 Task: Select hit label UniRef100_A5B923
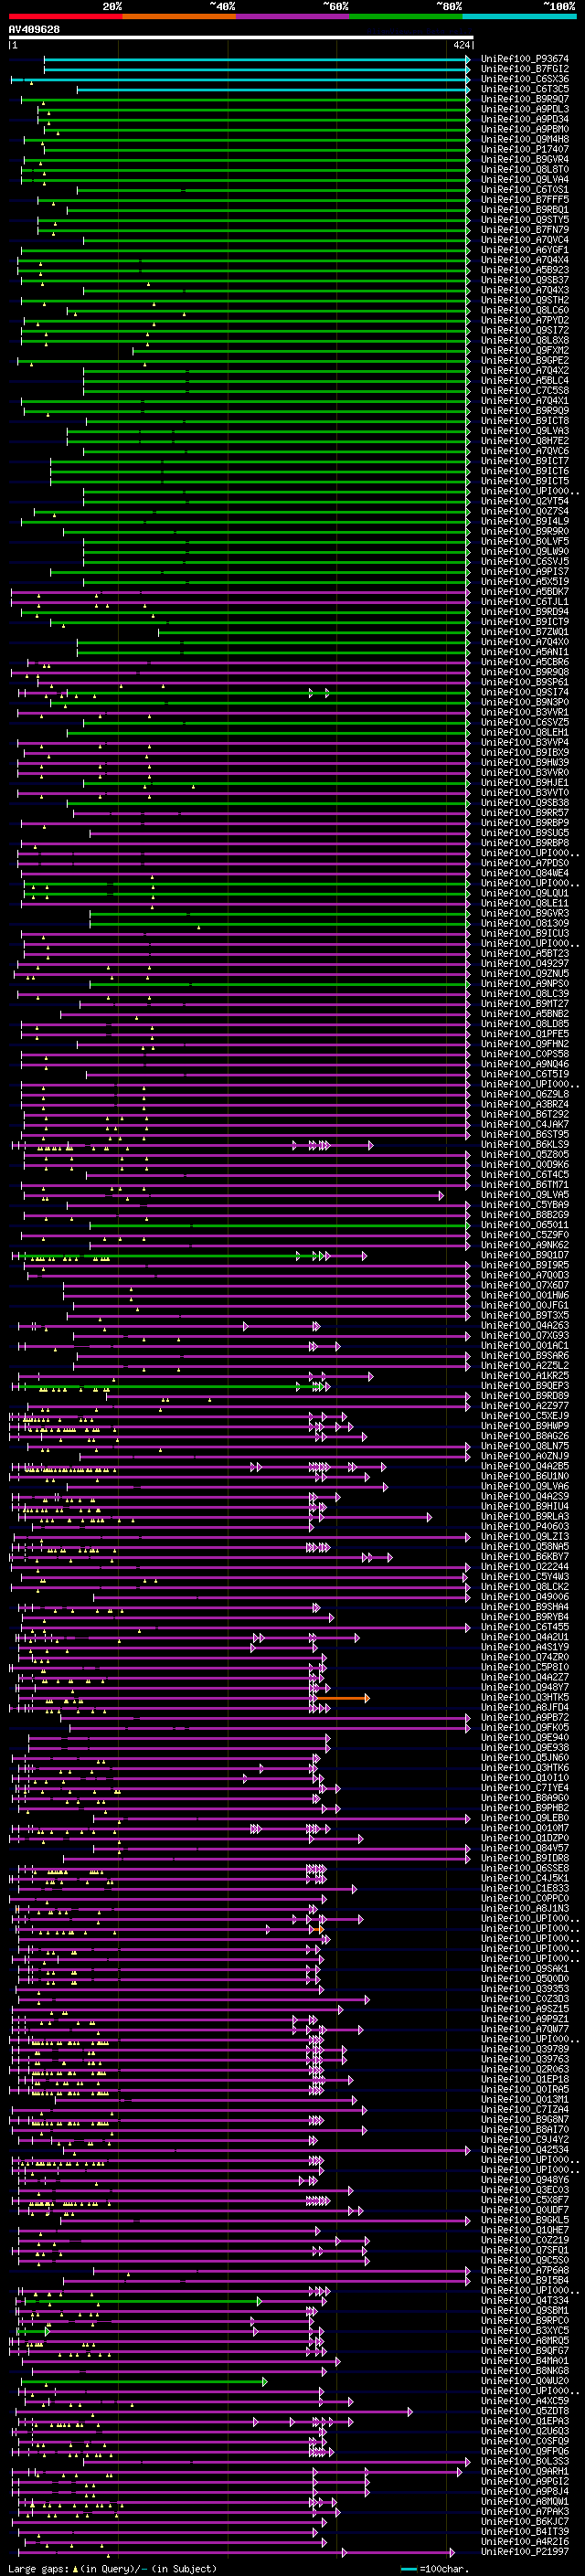coord(524,270)
